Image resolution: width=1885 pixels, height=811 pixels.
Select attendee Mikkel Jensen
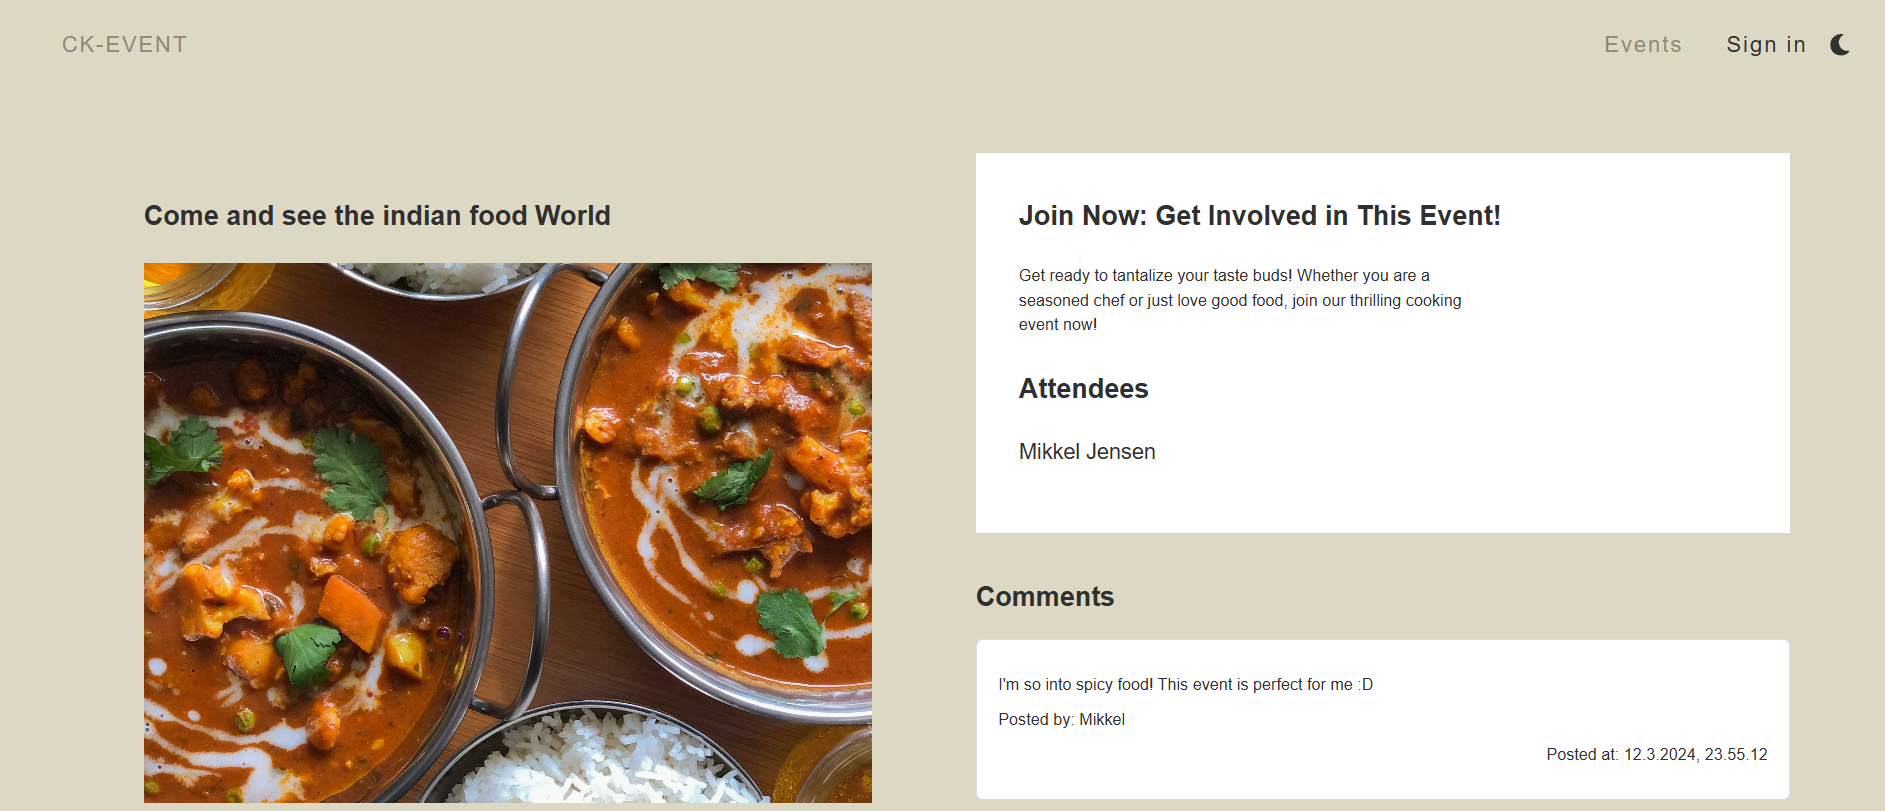(1087, 451)
